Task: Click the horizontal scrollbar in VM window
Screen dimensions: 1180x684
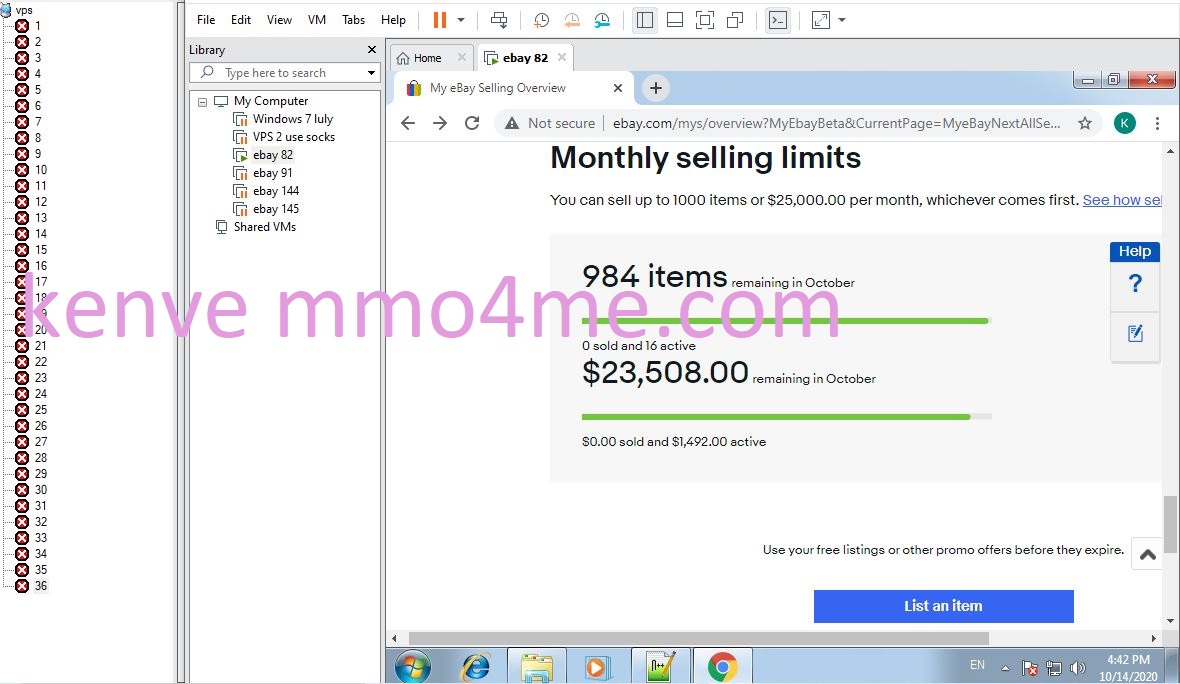Action: (698, 638)
